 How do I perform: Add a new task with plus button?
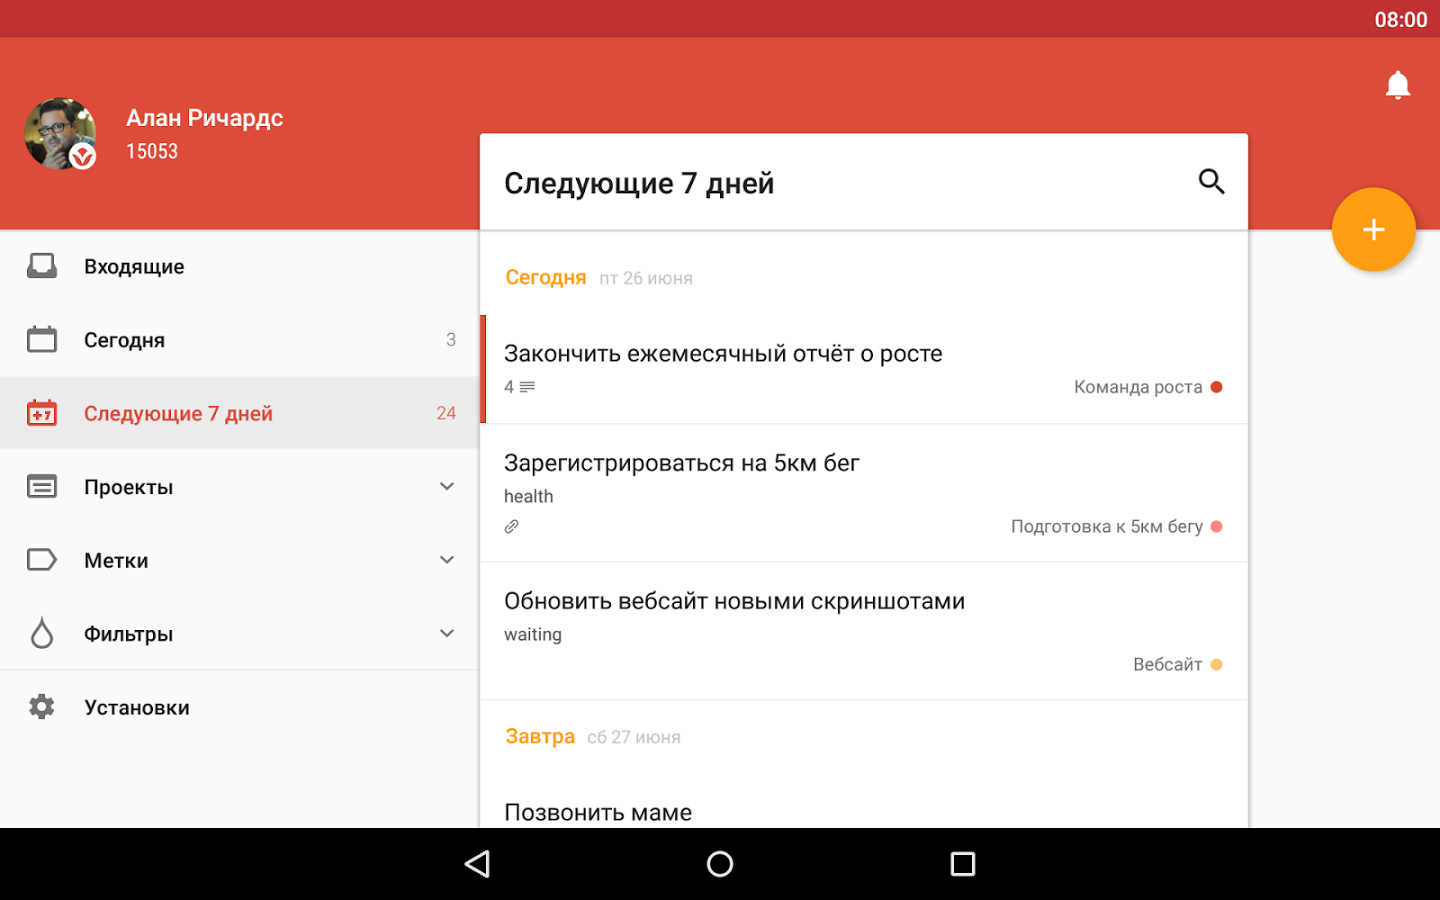coord(1373,229)
